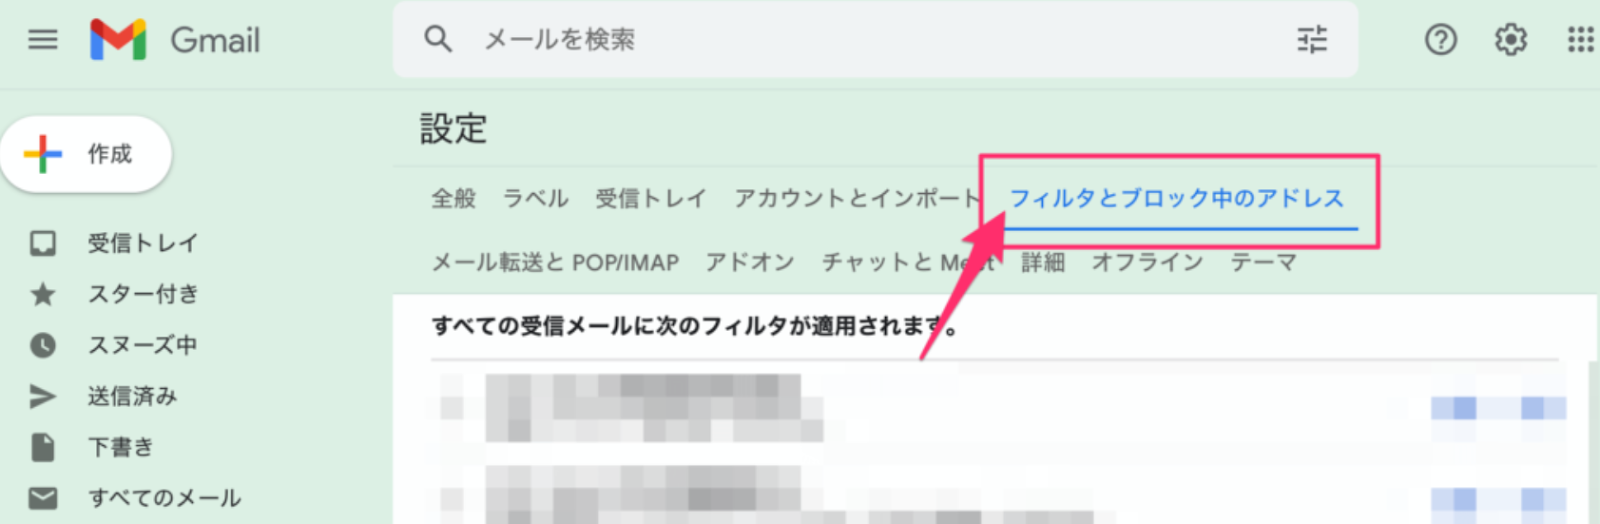Open 受信トレイ in the sidebar

coord(143,243)
